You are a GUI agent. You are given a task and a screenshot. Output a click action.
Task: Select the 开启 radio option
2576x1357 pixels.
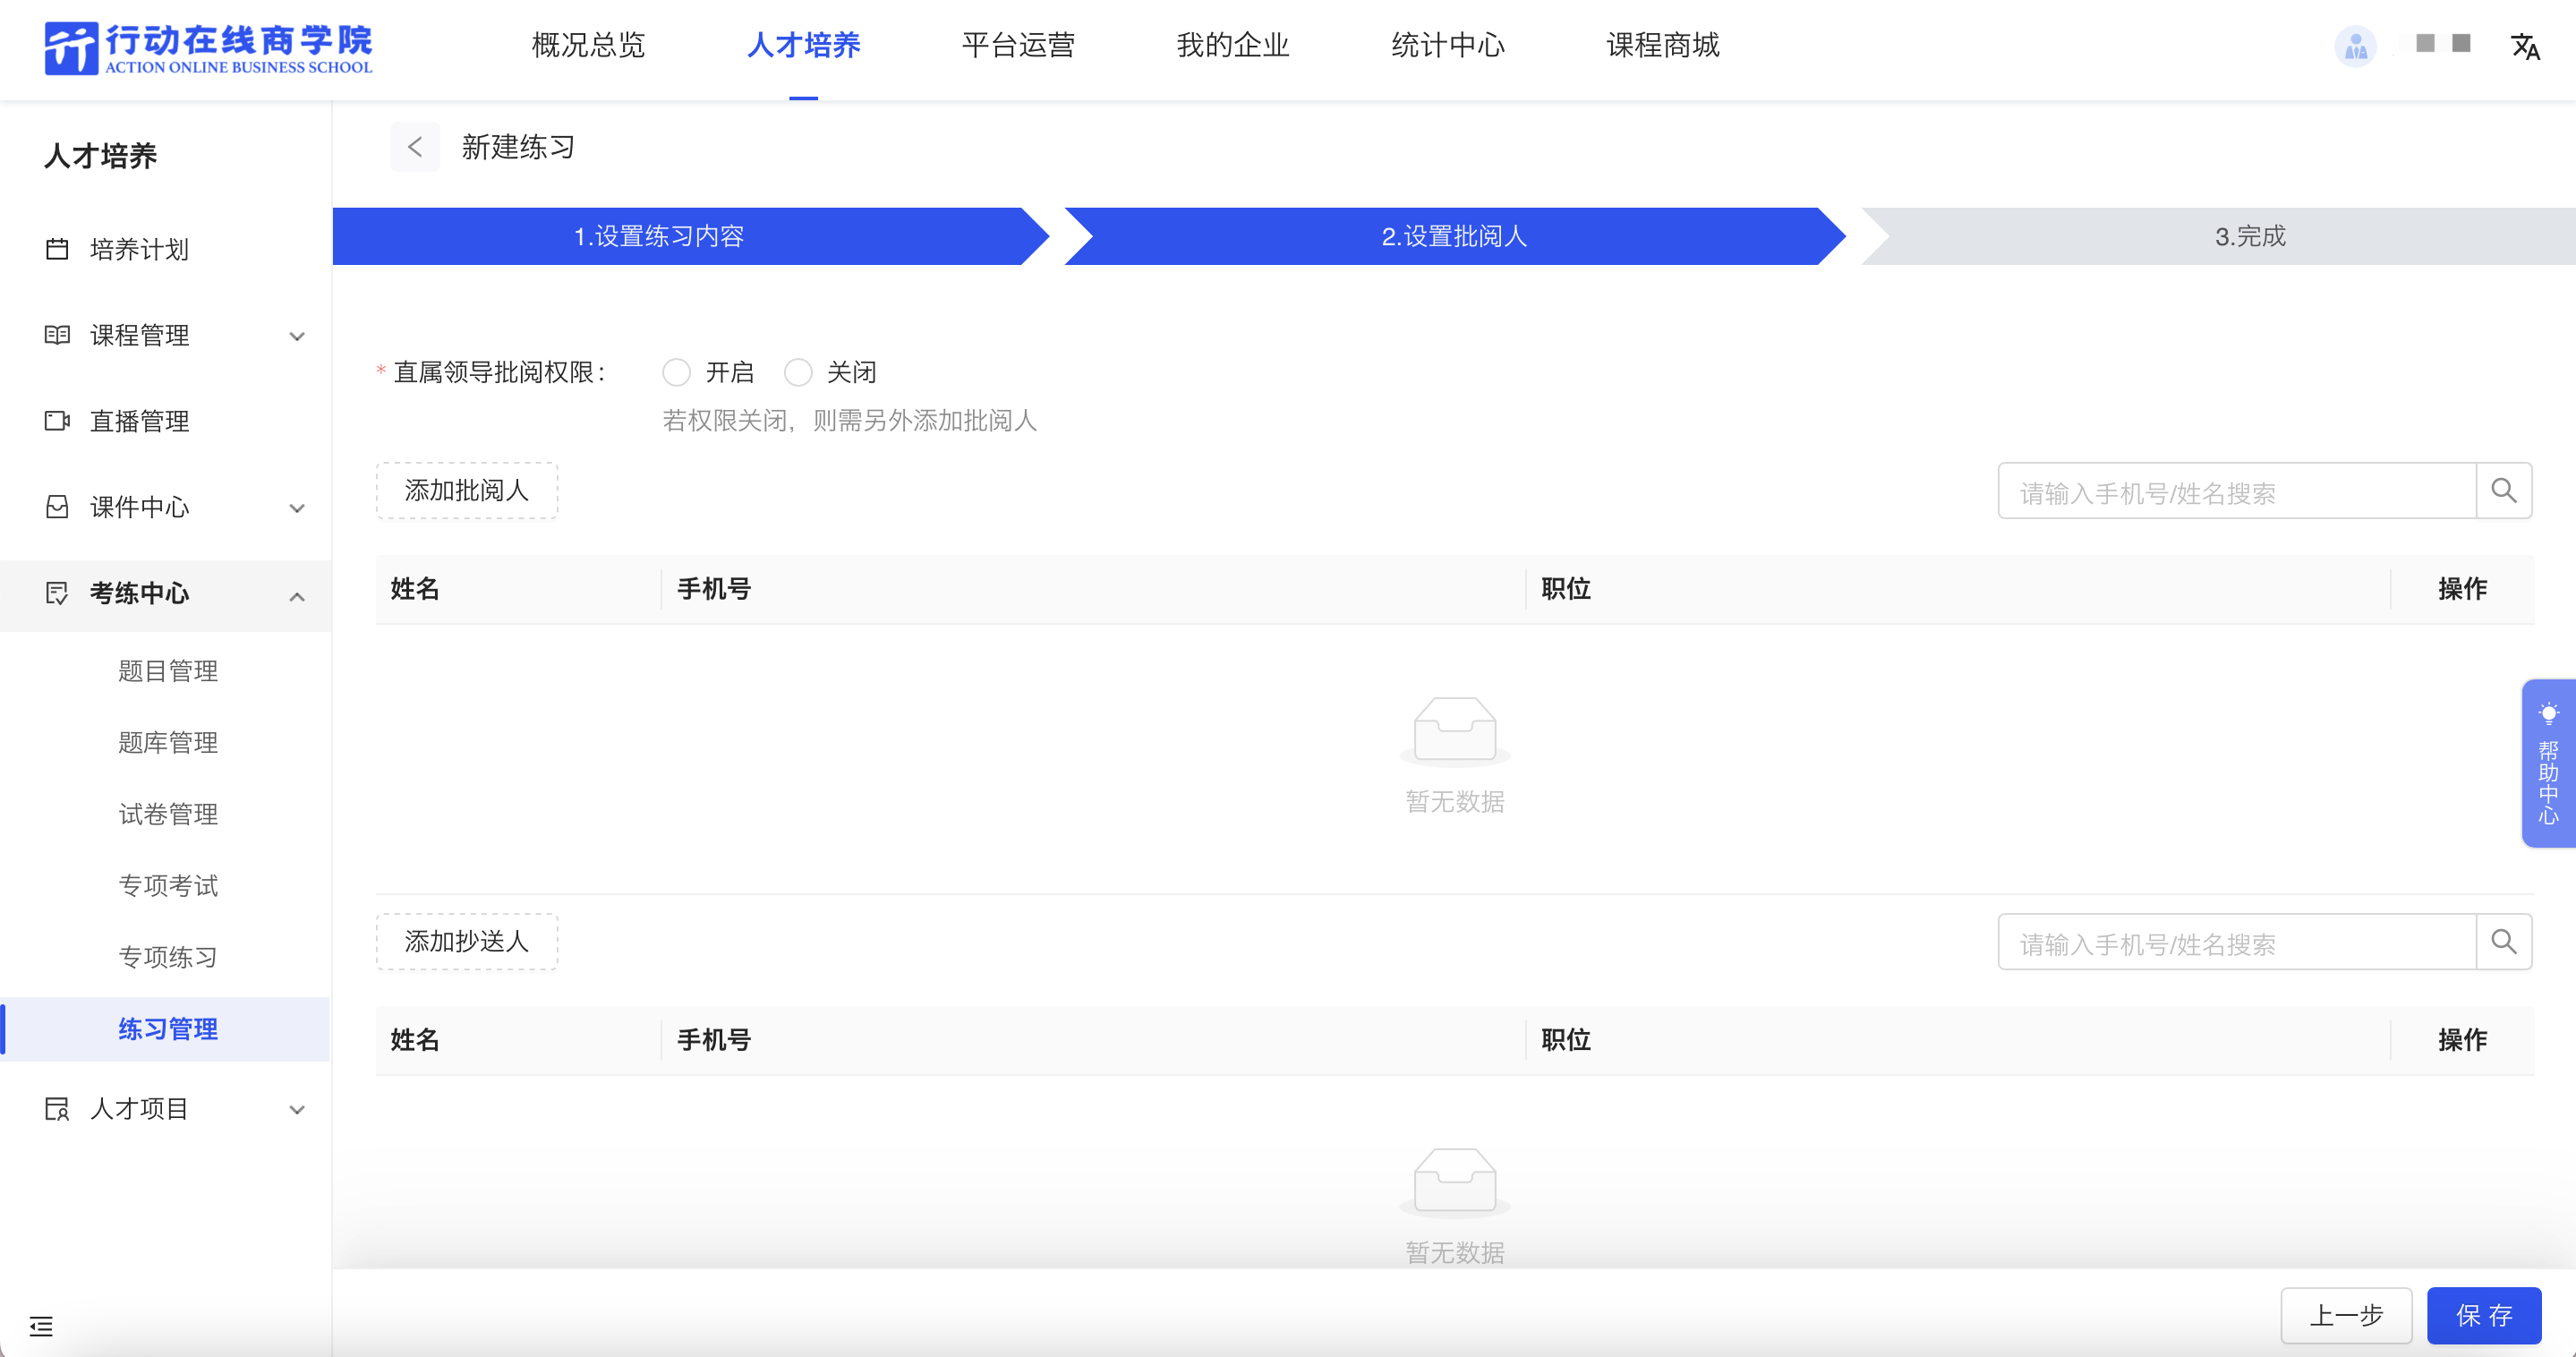click(x=676, y=372)
